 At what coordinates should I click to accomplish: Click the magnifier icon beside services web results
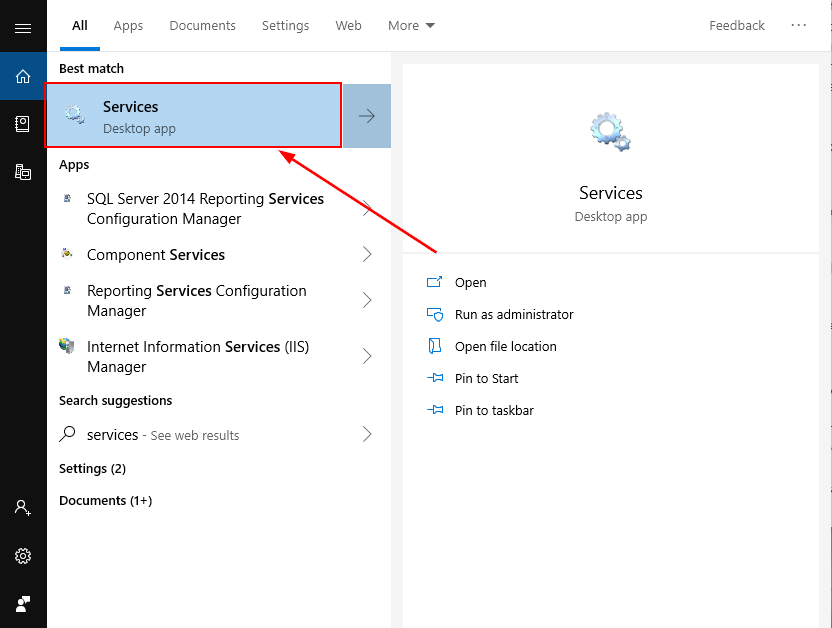point(67,434)
